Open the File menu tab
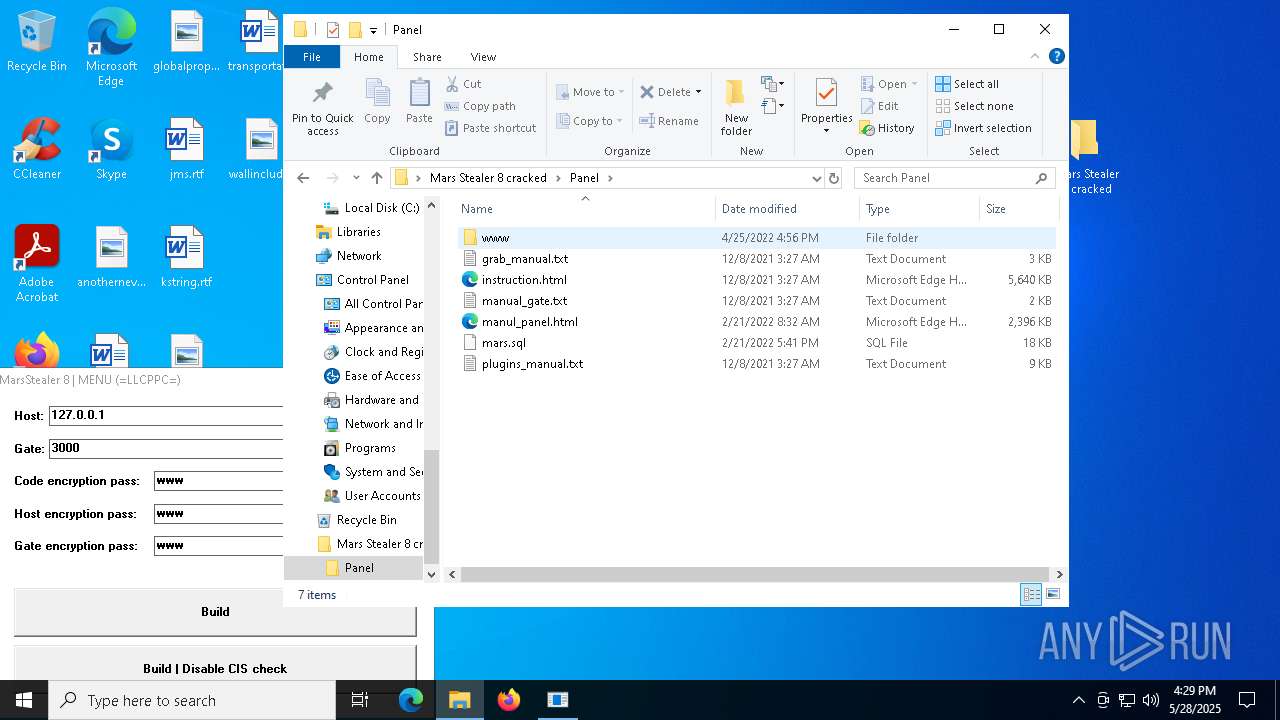 pyautogui.click(x=312, y=57)
